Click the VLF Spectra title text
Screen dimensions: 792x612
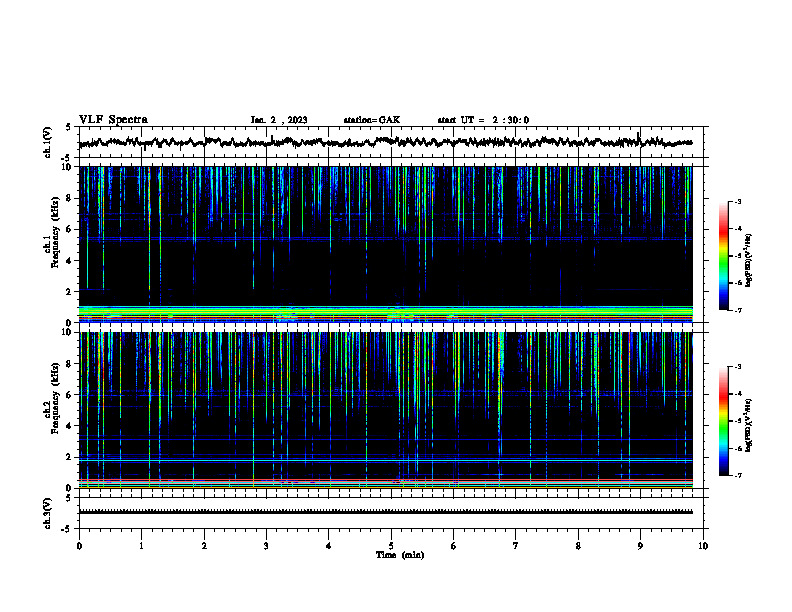click(113, 120)
